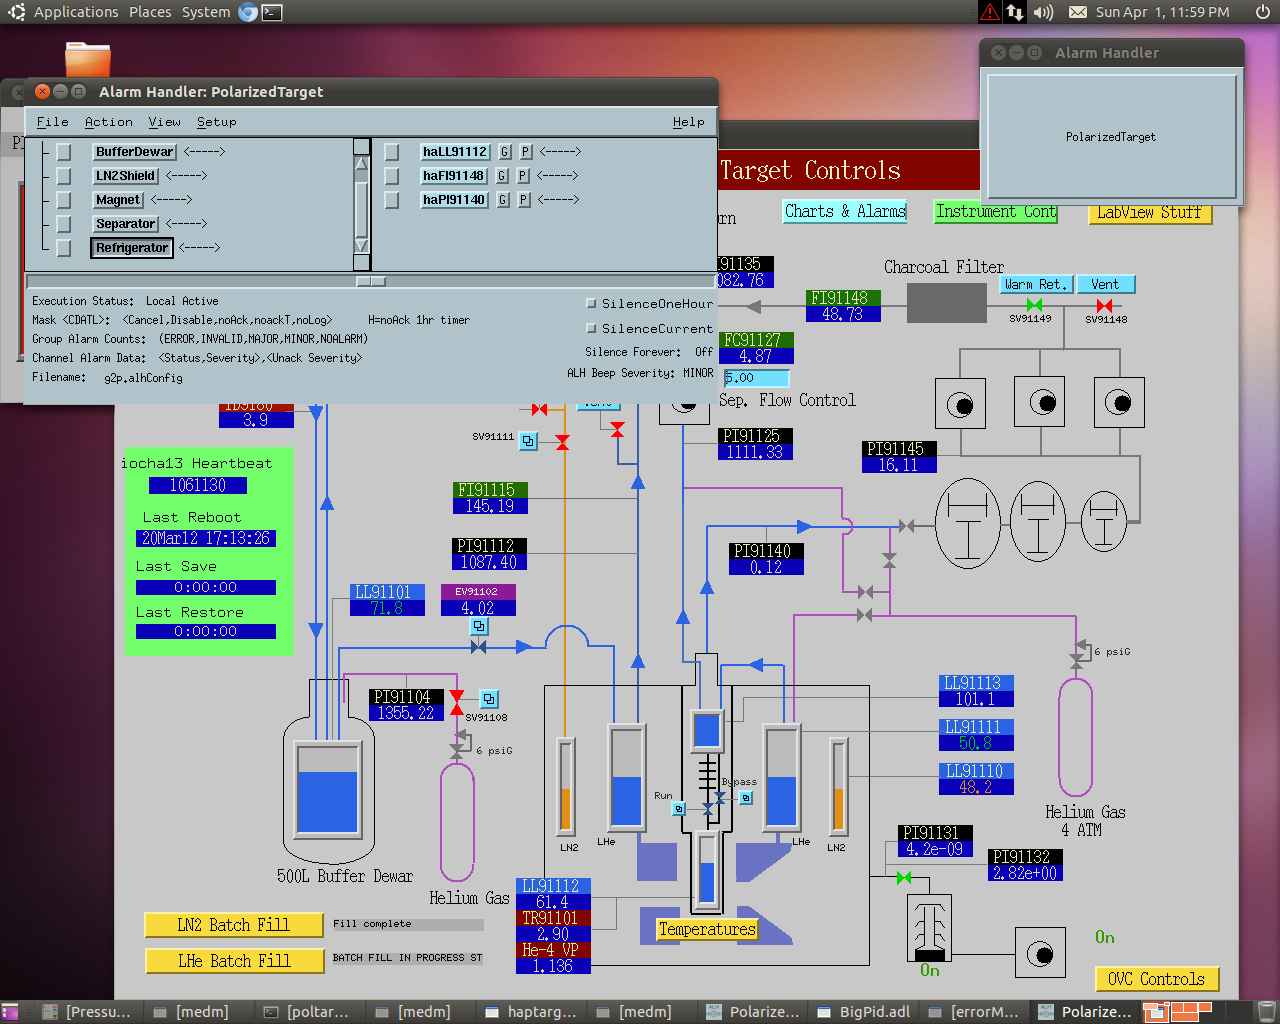The image size is (1280, 1024).
Task: Click the show desktop icon in bottom panel
Action: pos(9,1012)
